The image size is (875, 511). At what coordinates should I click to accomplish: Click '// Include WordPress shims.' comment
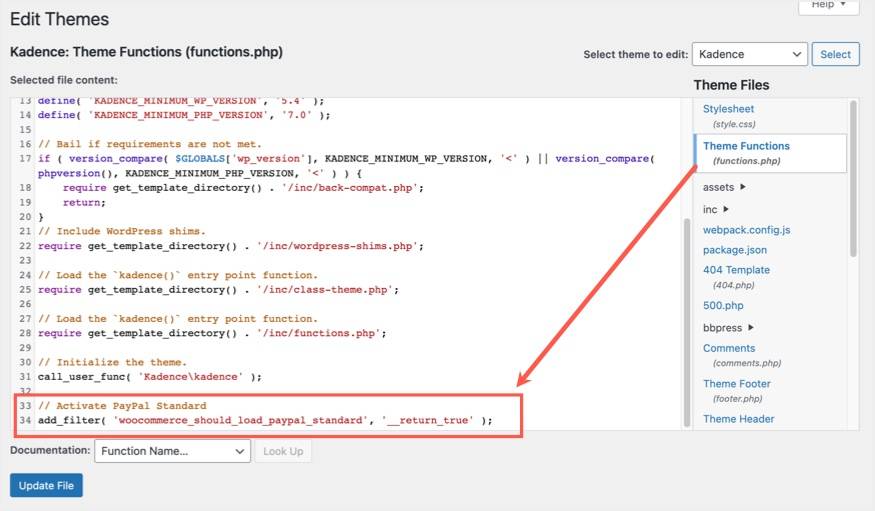tap(122, 231)
